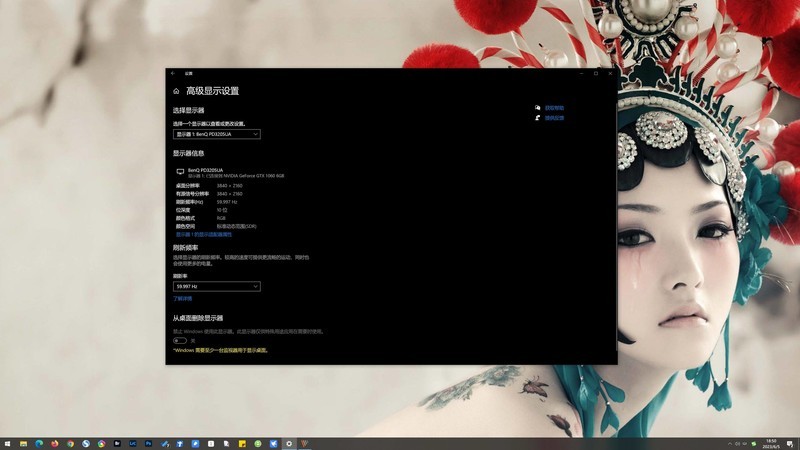
Task: Minimize the Settings window
Action: pyautogui.click(x=581, y=73)
